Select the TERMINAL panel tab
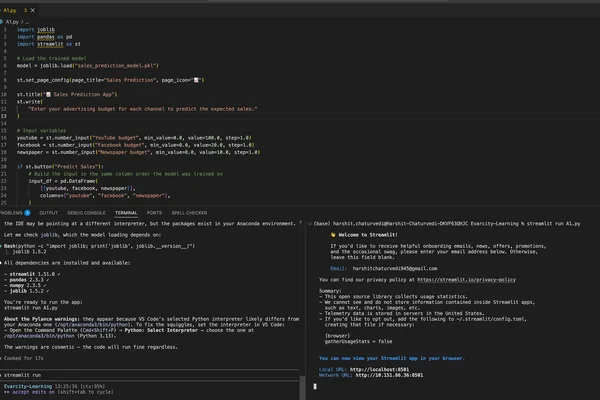Image resolution: width=600 pixels, height=400 pixels. click(x=126, y=213)
